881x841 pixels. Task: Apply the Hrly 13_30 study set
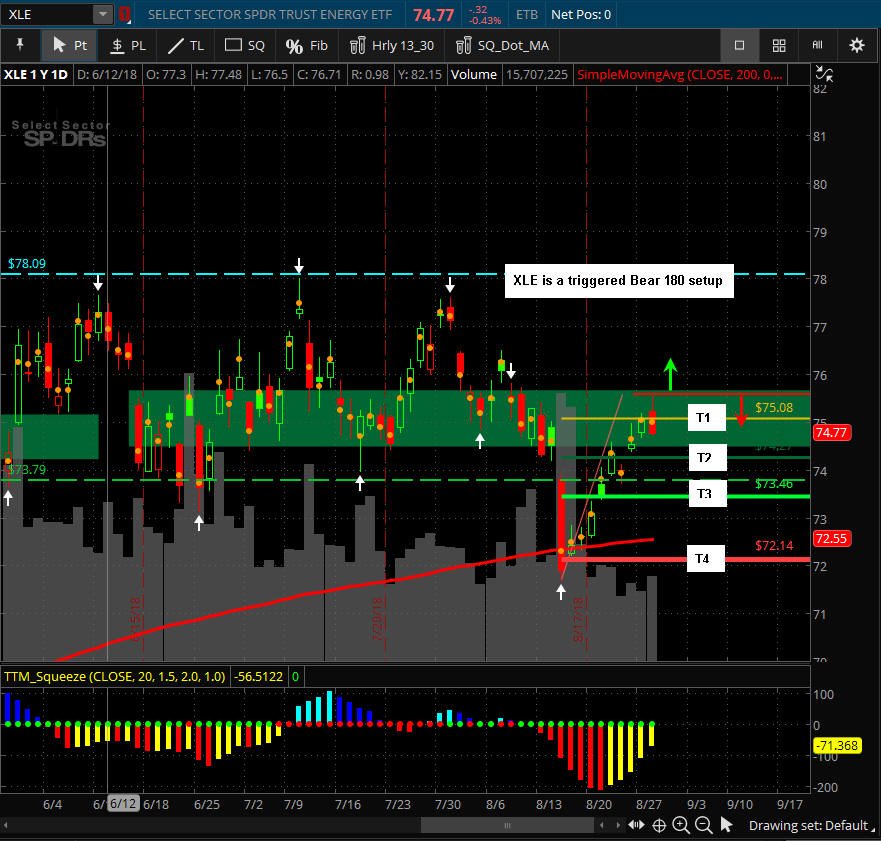[392, 46]
